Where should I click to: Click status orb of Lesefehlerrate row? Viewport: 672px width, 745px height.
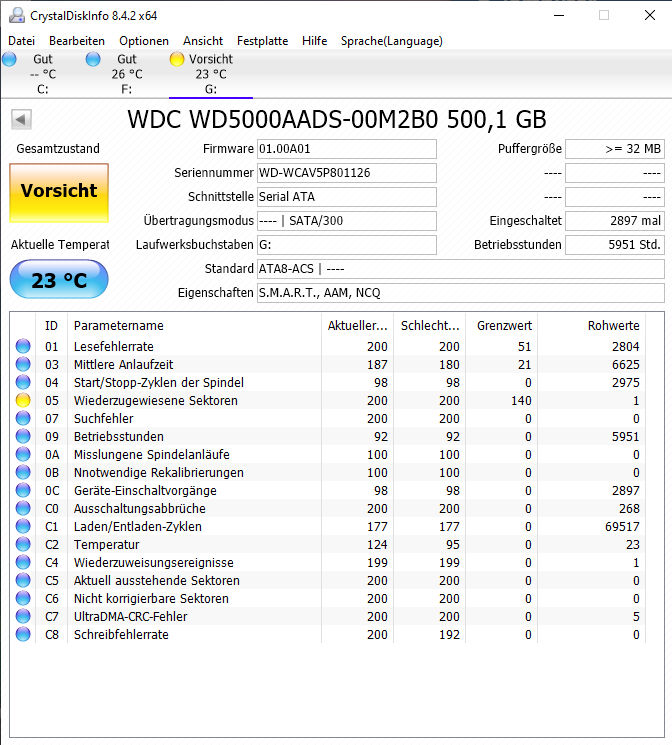23,346
